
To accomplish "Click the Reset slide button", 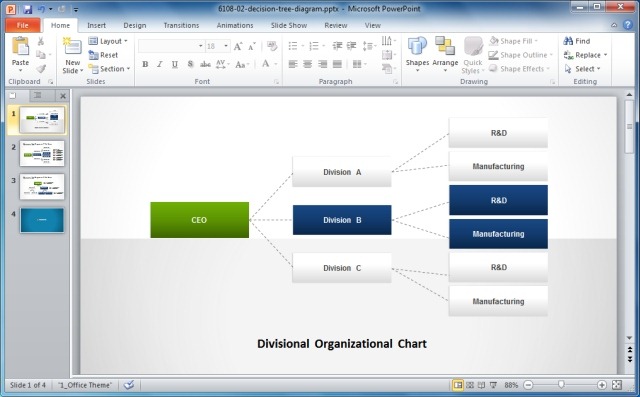I will 103,55.
